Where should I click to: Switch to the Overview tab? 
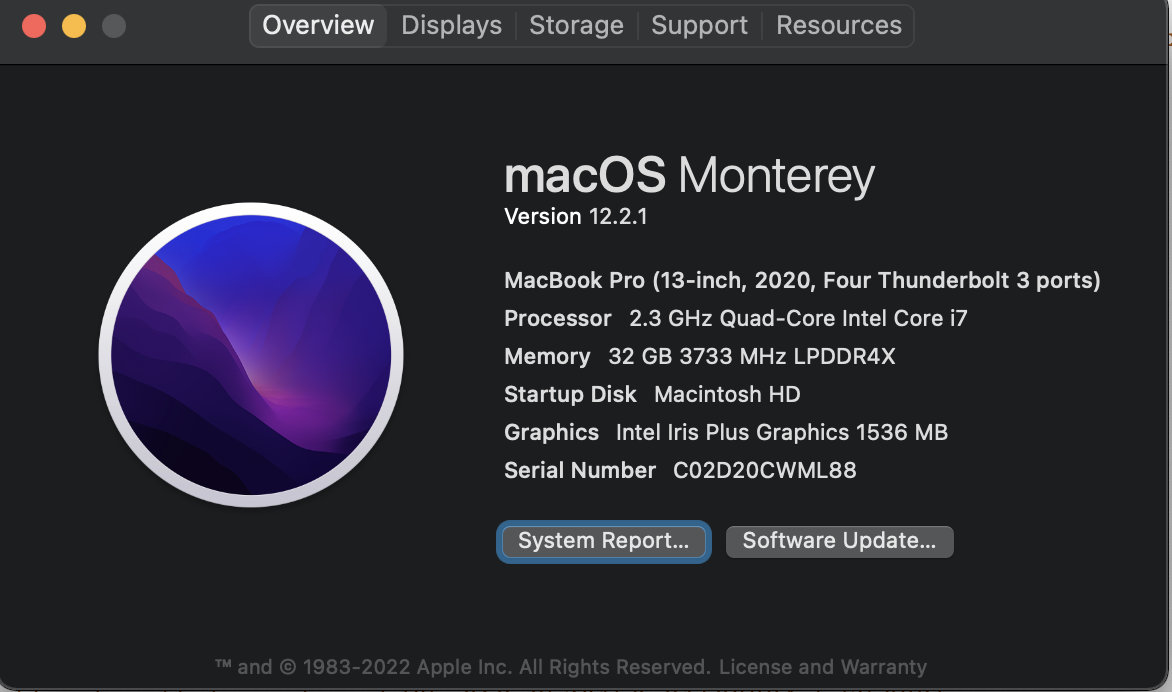[318, 25]
